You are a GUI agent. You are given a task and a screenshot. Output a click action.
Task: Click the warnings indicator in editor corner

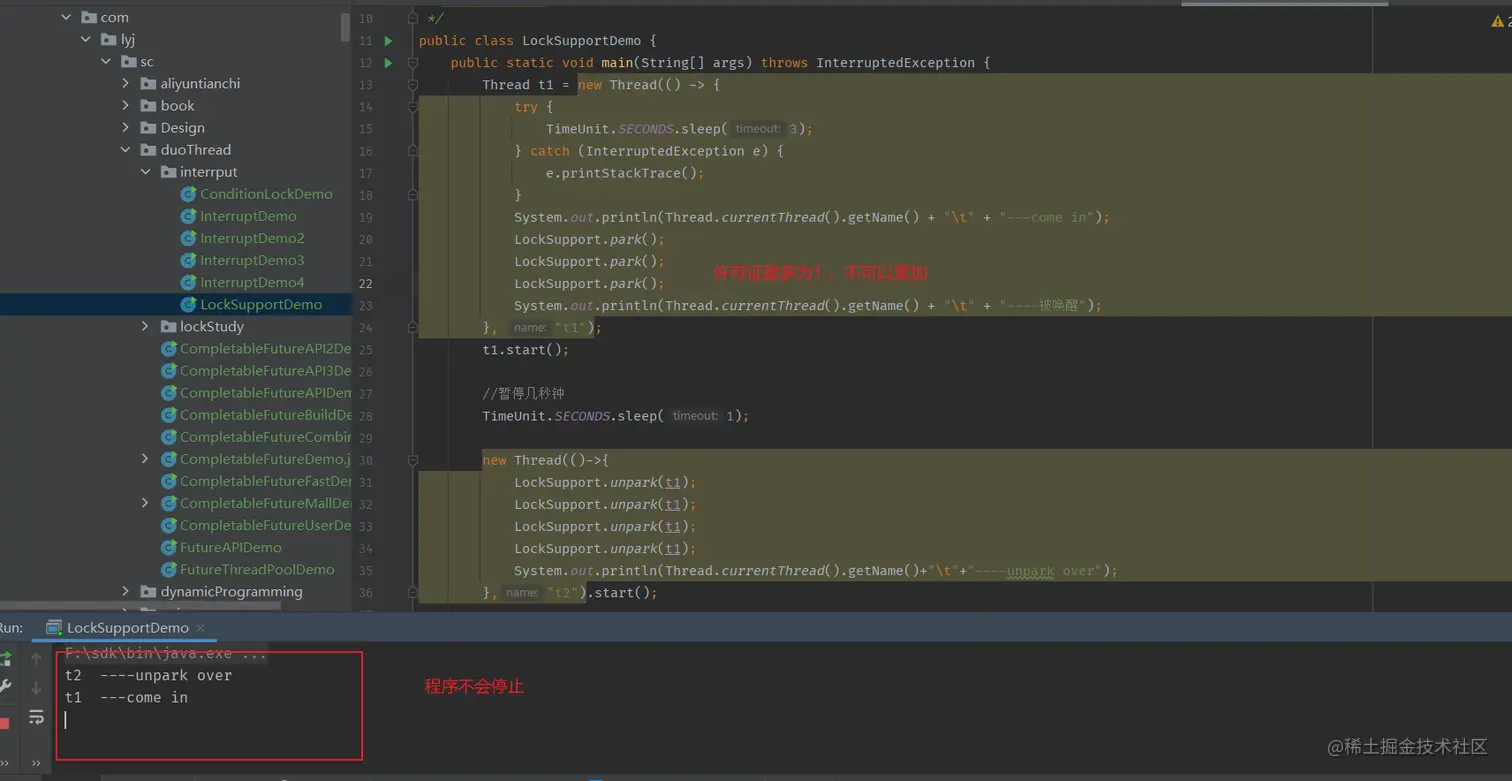click(x=1501, y=21)
